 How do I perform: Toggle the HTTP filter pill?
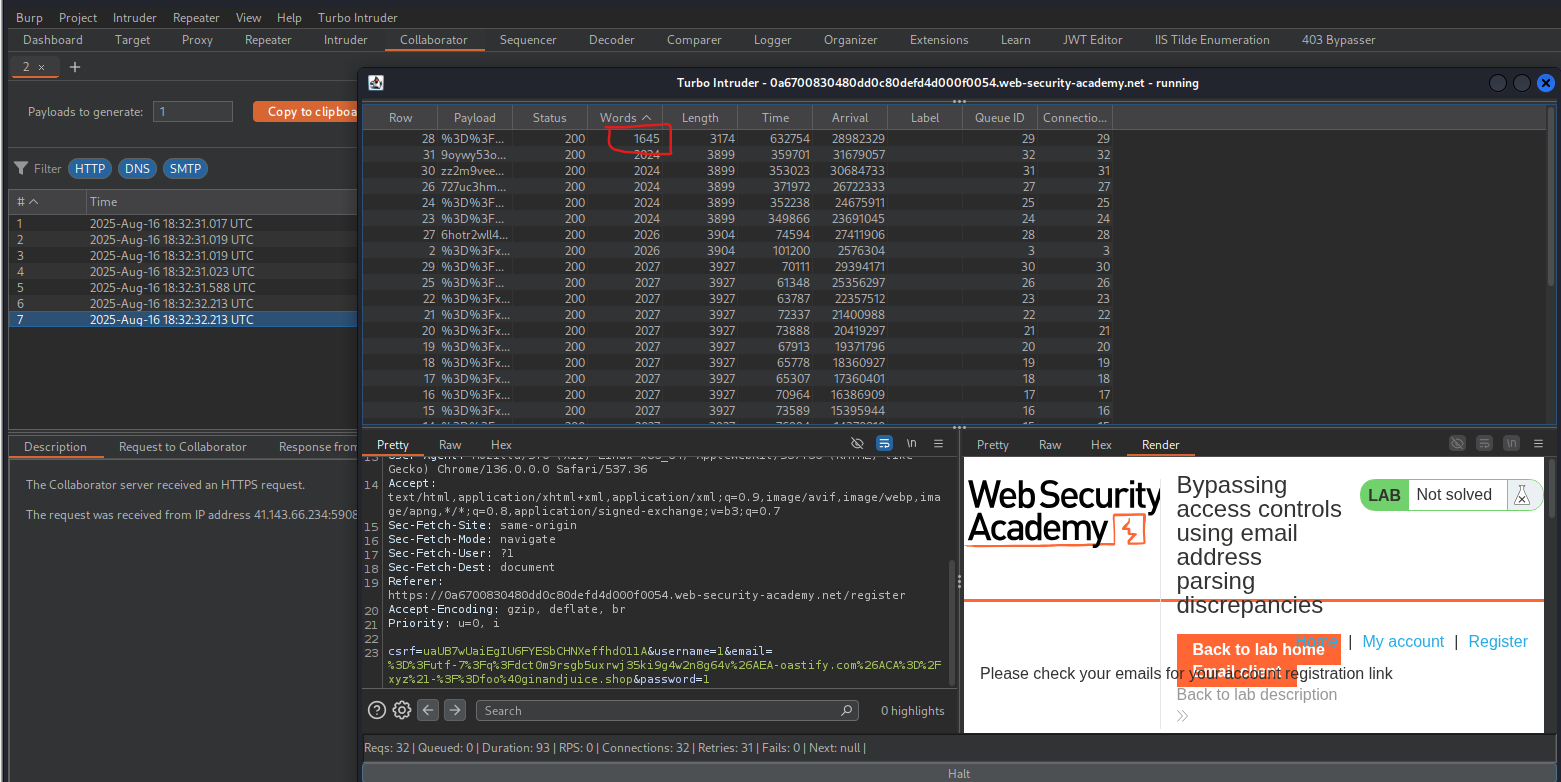tap(90, 169)
